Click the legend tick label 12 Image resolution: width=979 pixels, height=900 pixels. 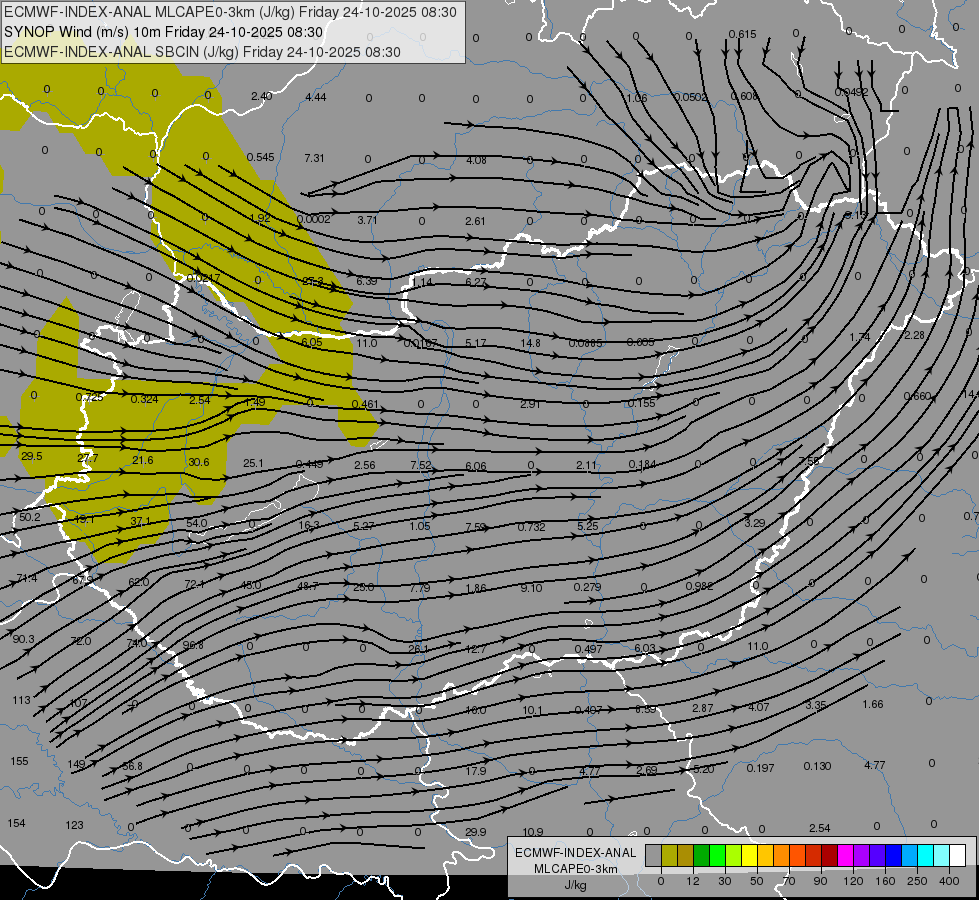(693, 881)
